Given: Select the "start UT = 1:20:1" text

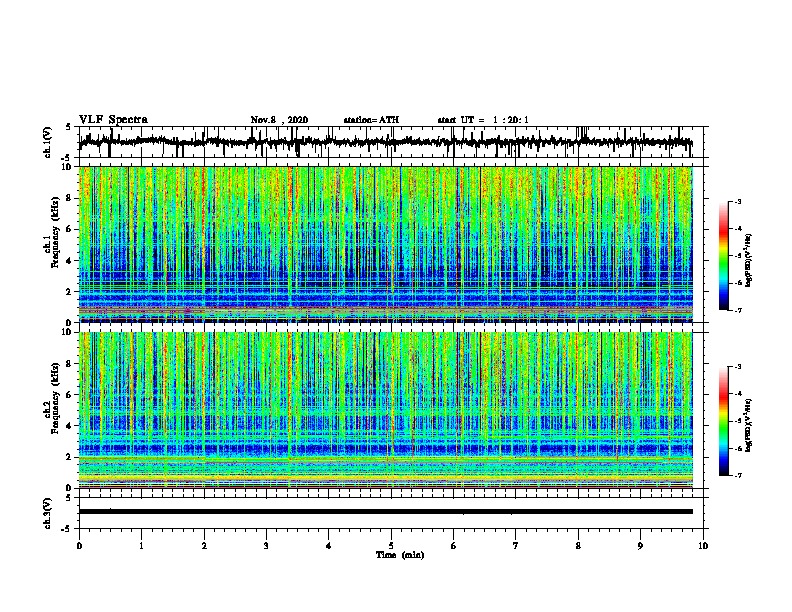Looking at the screenshot, I should (x=482, y=120).
